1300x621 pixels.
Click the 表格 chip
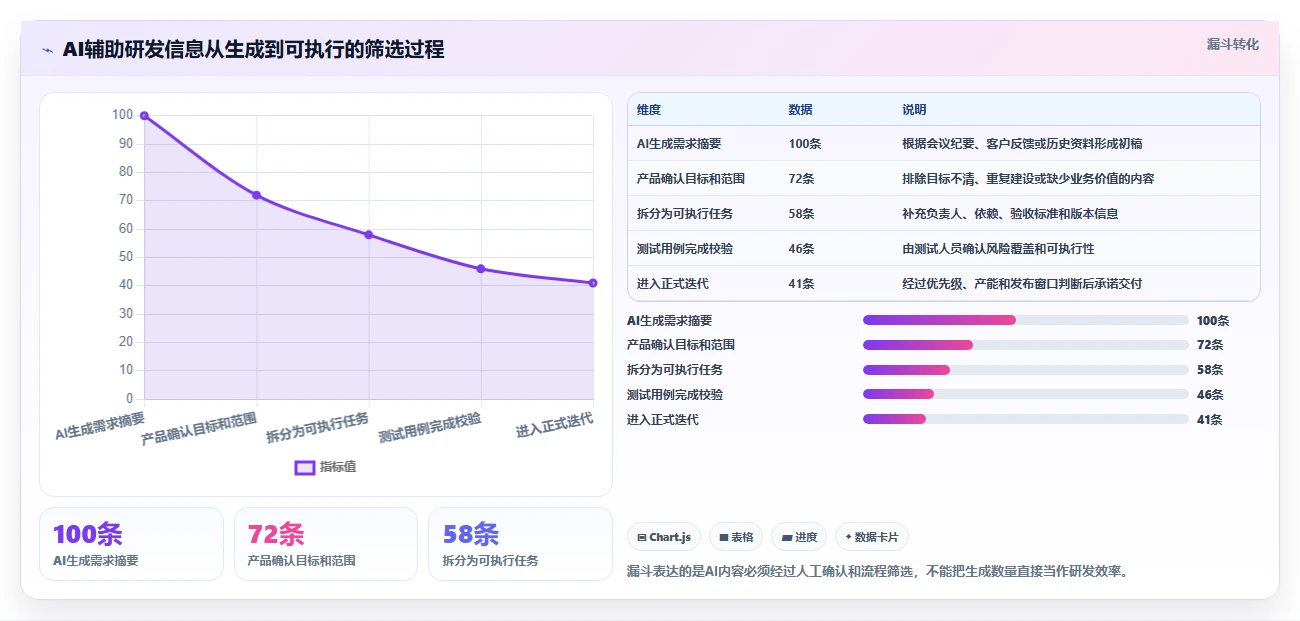[736, 537]
